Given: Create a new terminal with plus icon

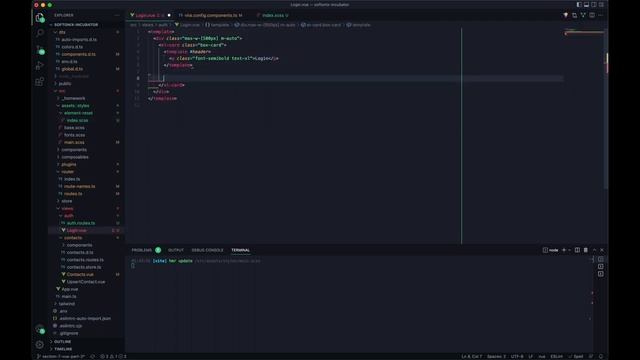Looking at the screenshot, I should pyautogui.click(x=564, y=250).
